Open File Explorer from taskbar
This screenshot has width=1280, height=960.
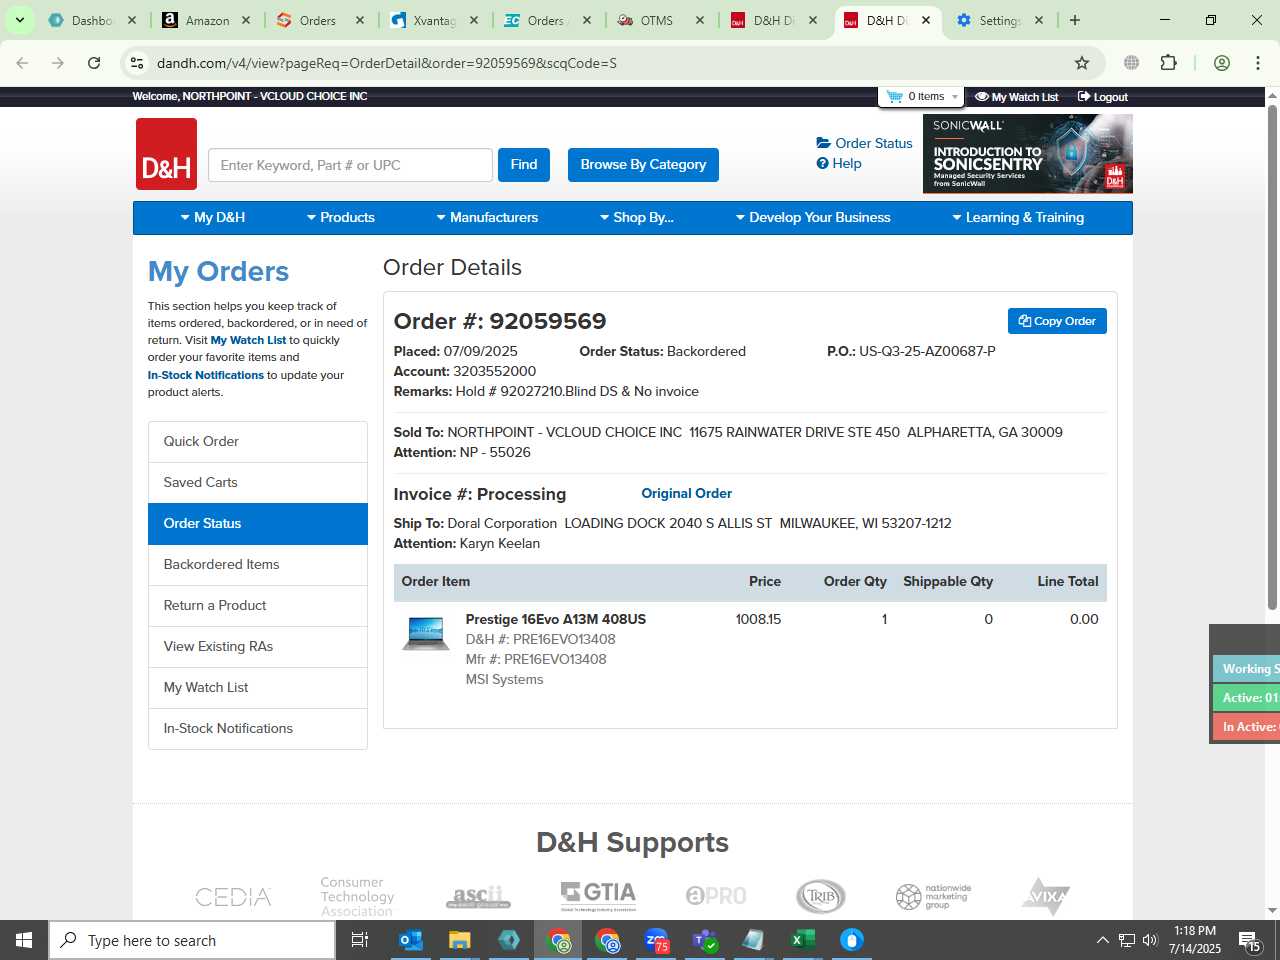click(459, 940)
